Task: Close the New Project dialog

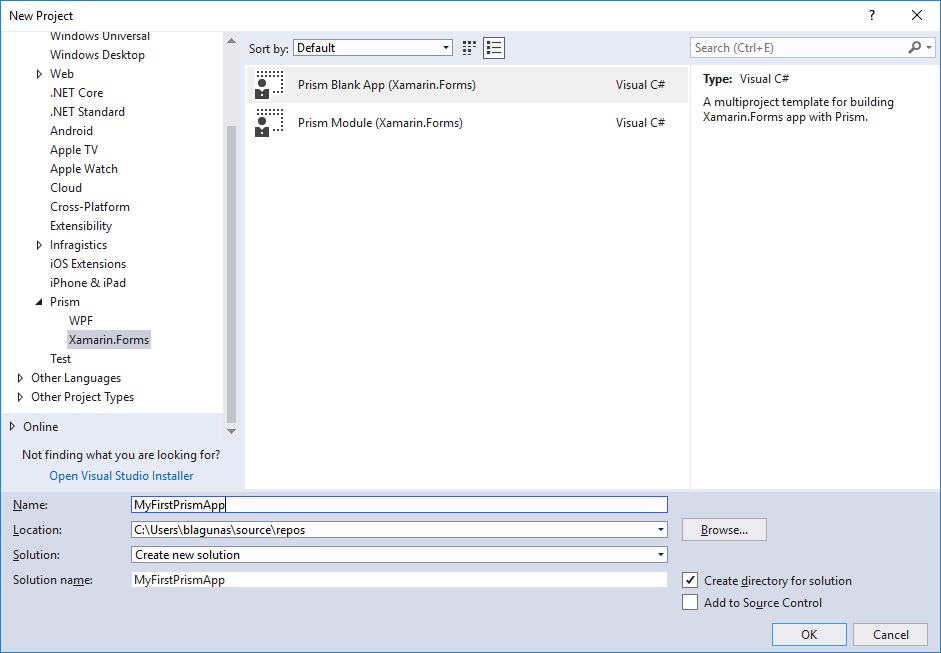Action: (917, 16)
